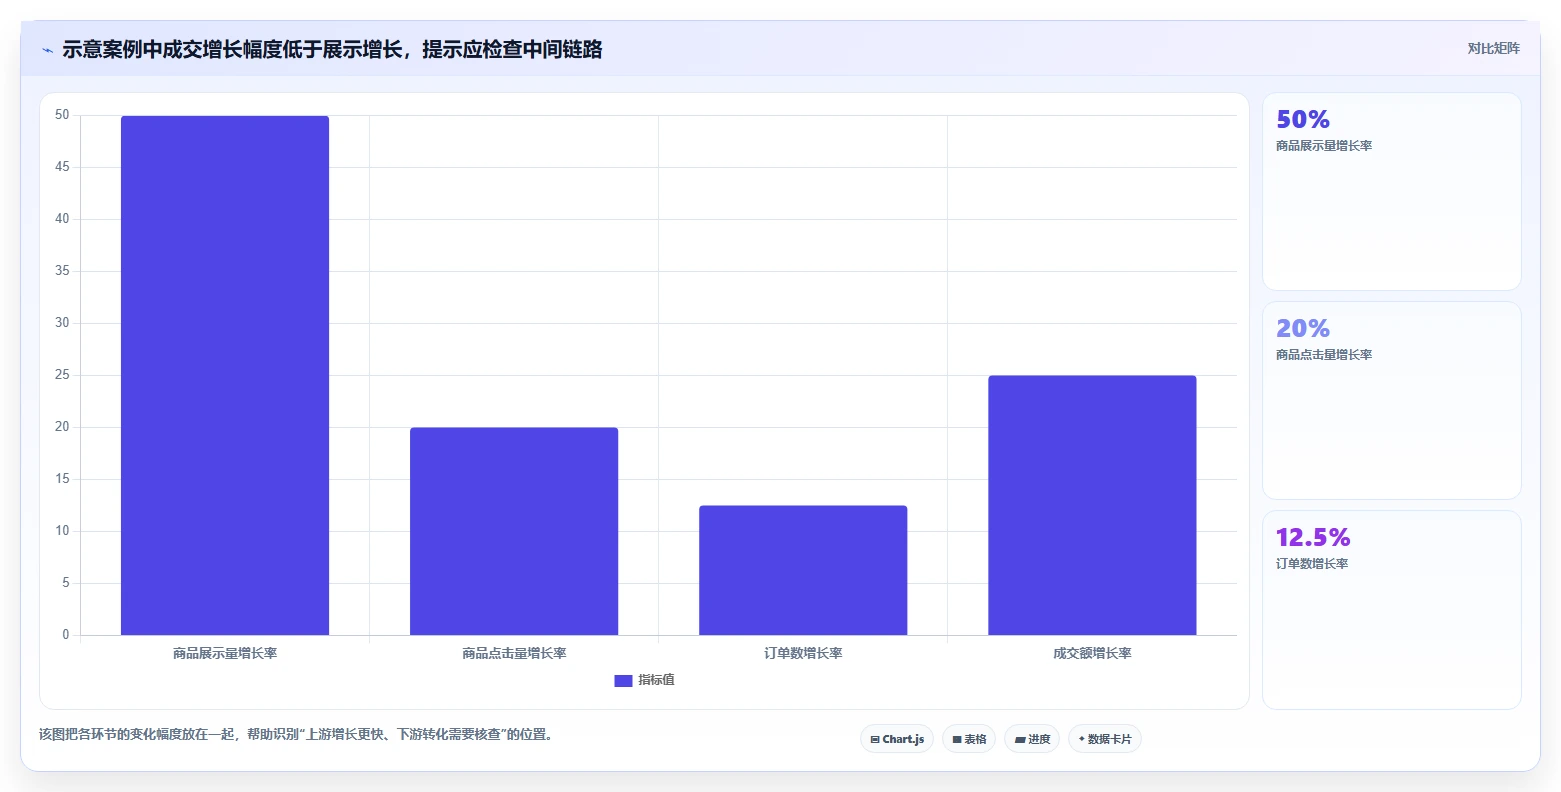This screenshot has width=1561, height=792.
Task: Click the axis label 商品点击量增长率
Action: click(x=514, y=653)
